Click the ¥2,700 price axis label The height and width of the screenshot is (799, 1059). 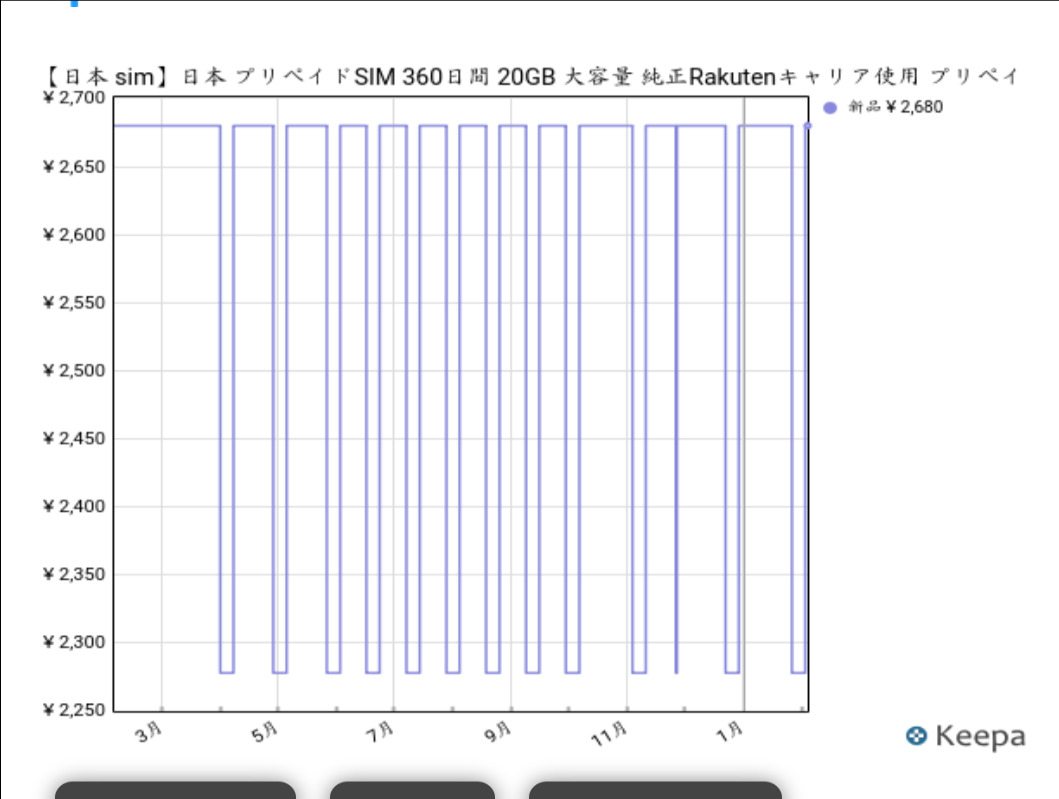point(74,98)
